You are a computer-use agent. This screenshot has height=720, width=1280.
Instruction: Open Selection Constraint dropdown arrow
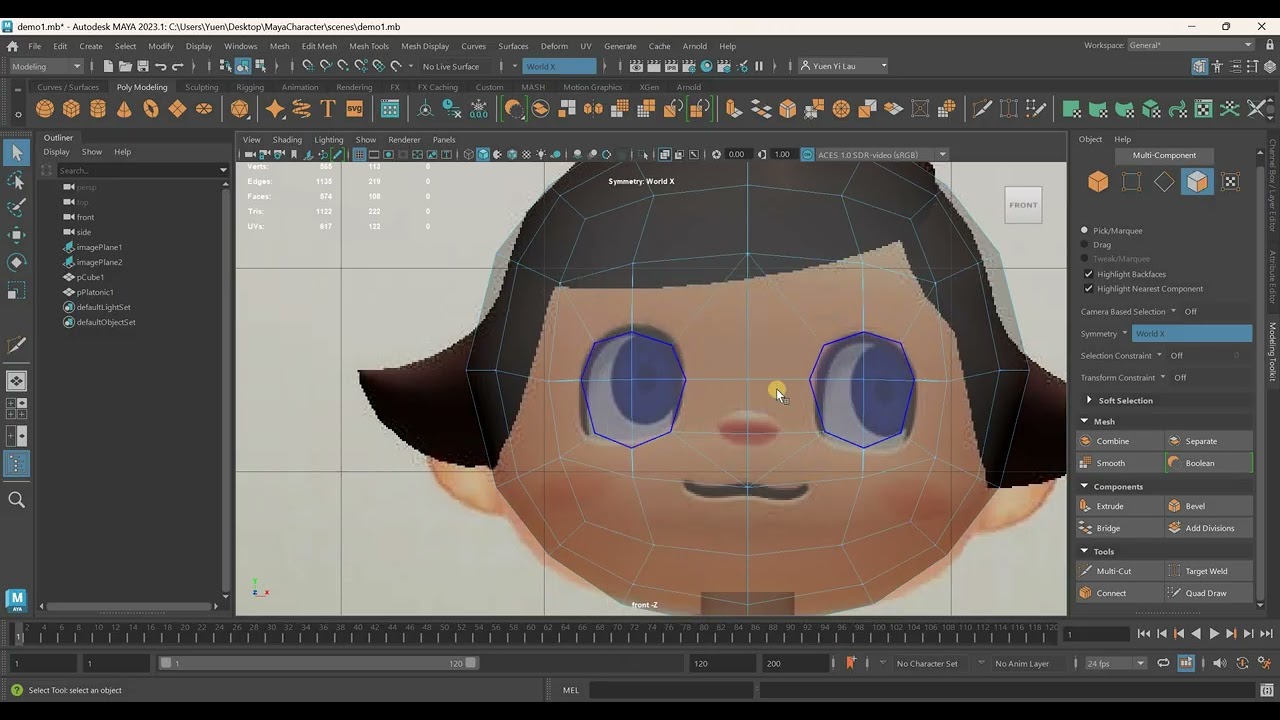(1159, 356)
